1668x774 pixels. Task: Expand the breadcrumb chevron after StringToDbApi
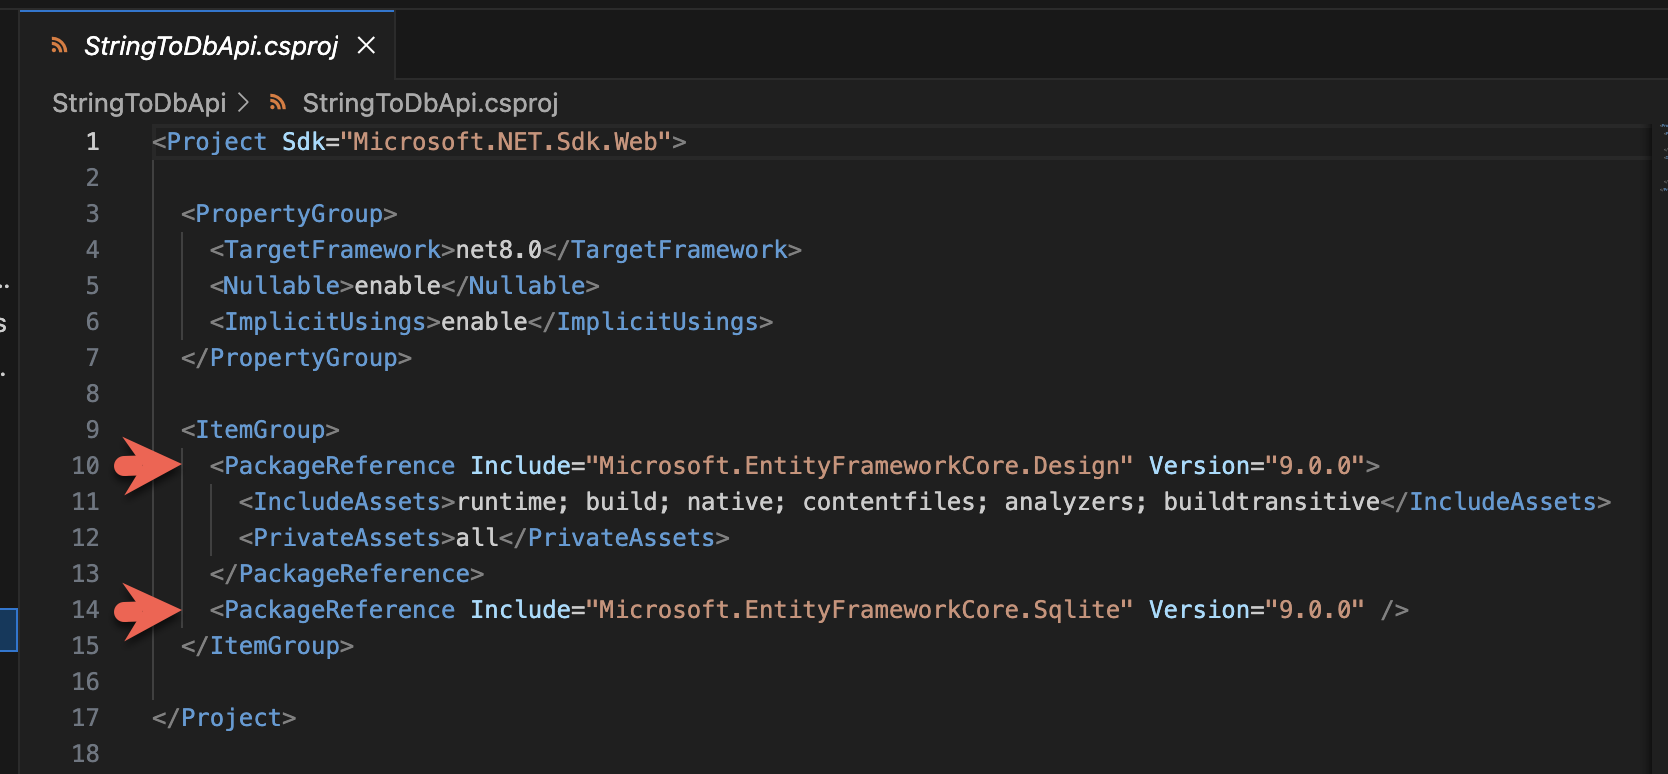click(x=244, y=102)
